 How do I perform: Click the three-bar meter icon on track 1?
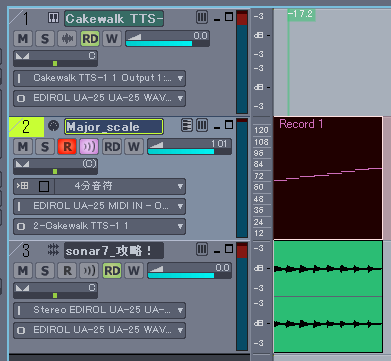pyautogui.click(x=202, y=17)
